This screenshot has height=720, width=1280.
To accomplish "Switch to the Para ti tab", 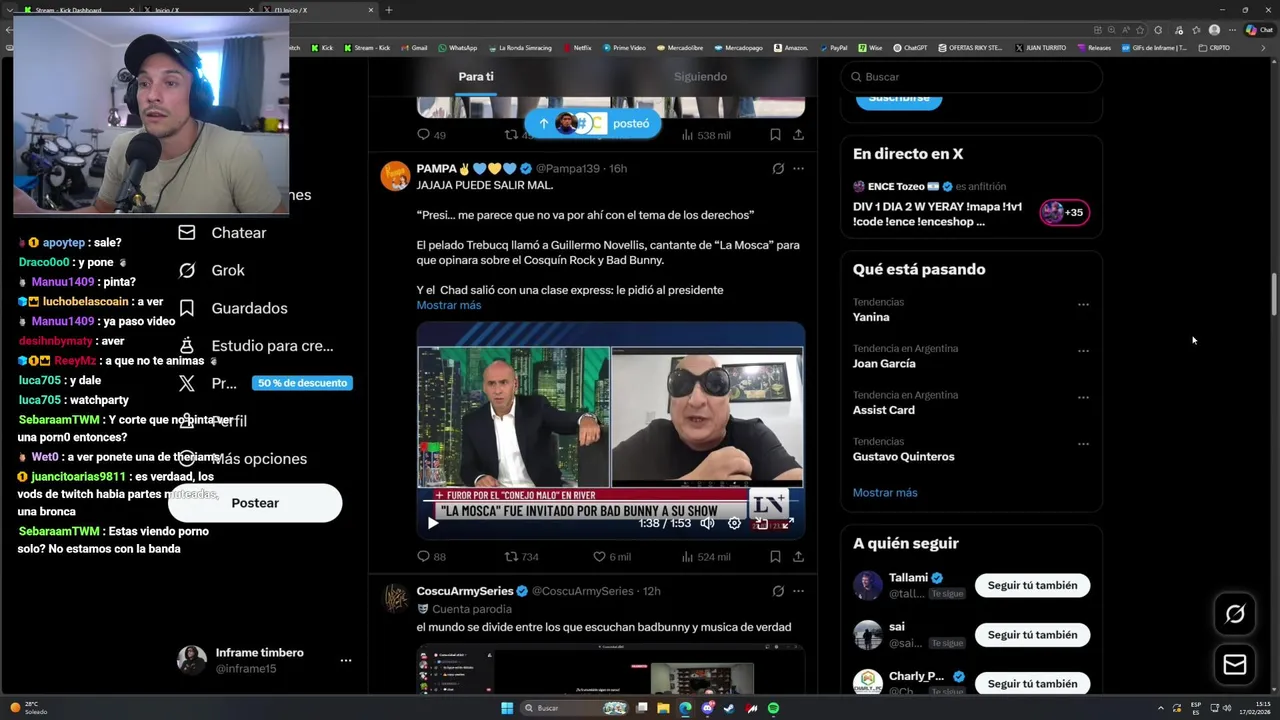I will click(476, 76).
